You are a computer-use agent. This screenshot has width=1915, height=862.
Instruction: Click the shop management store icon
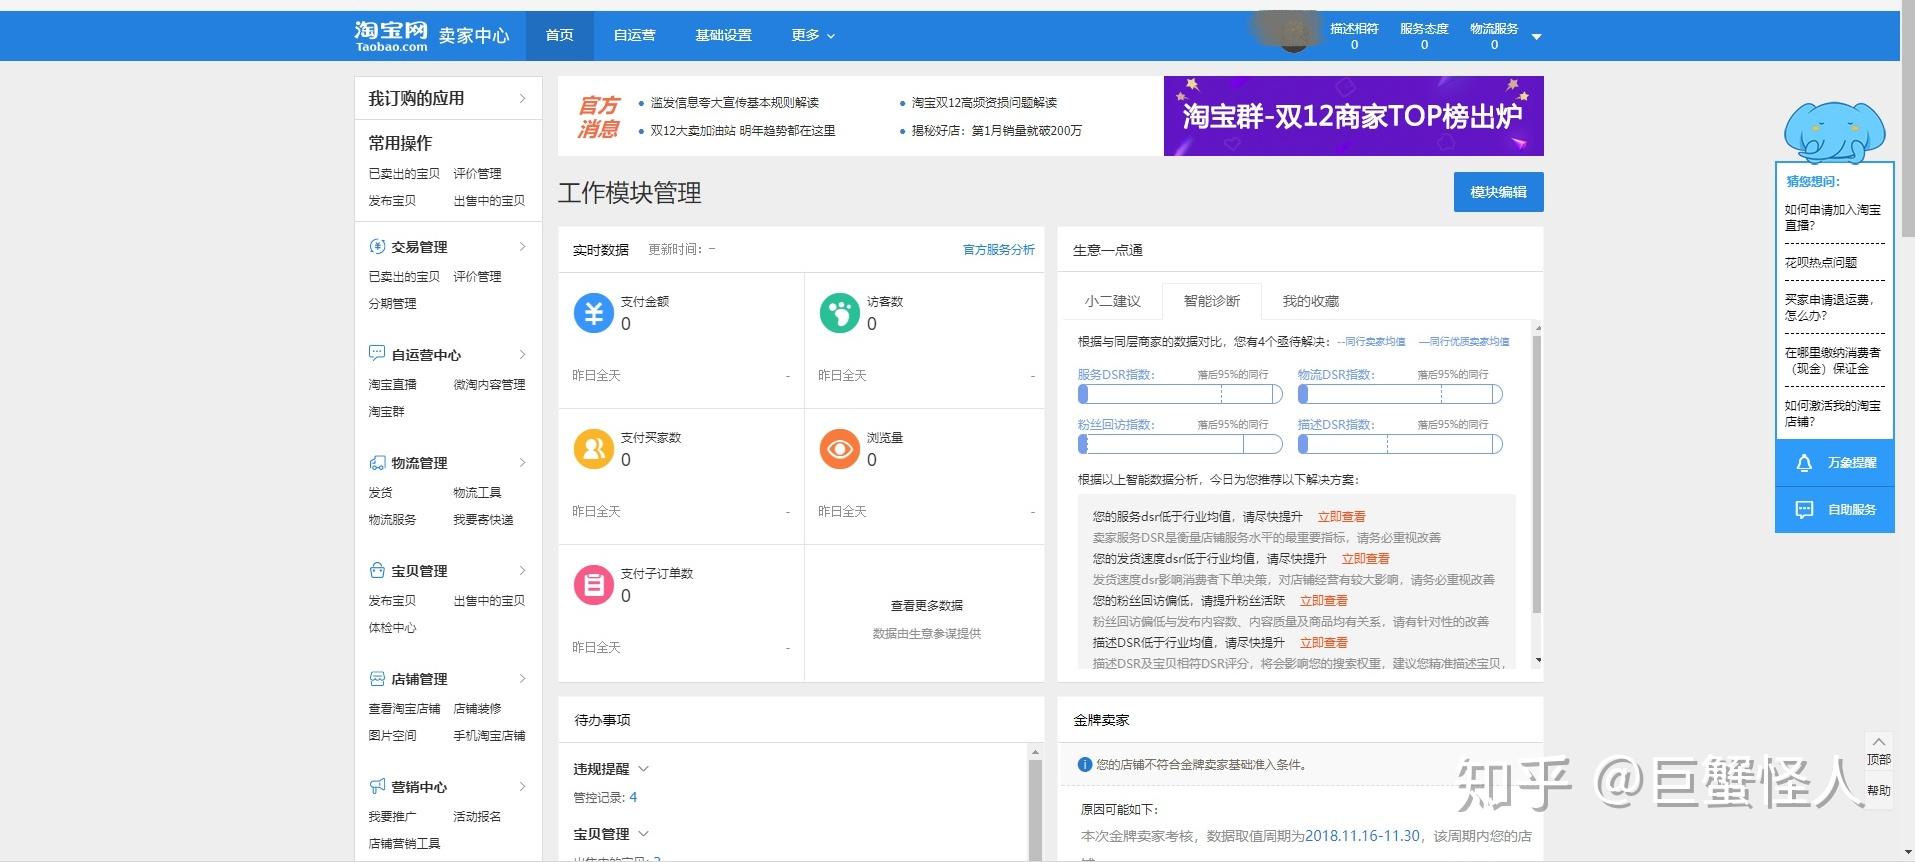[377, 678]
